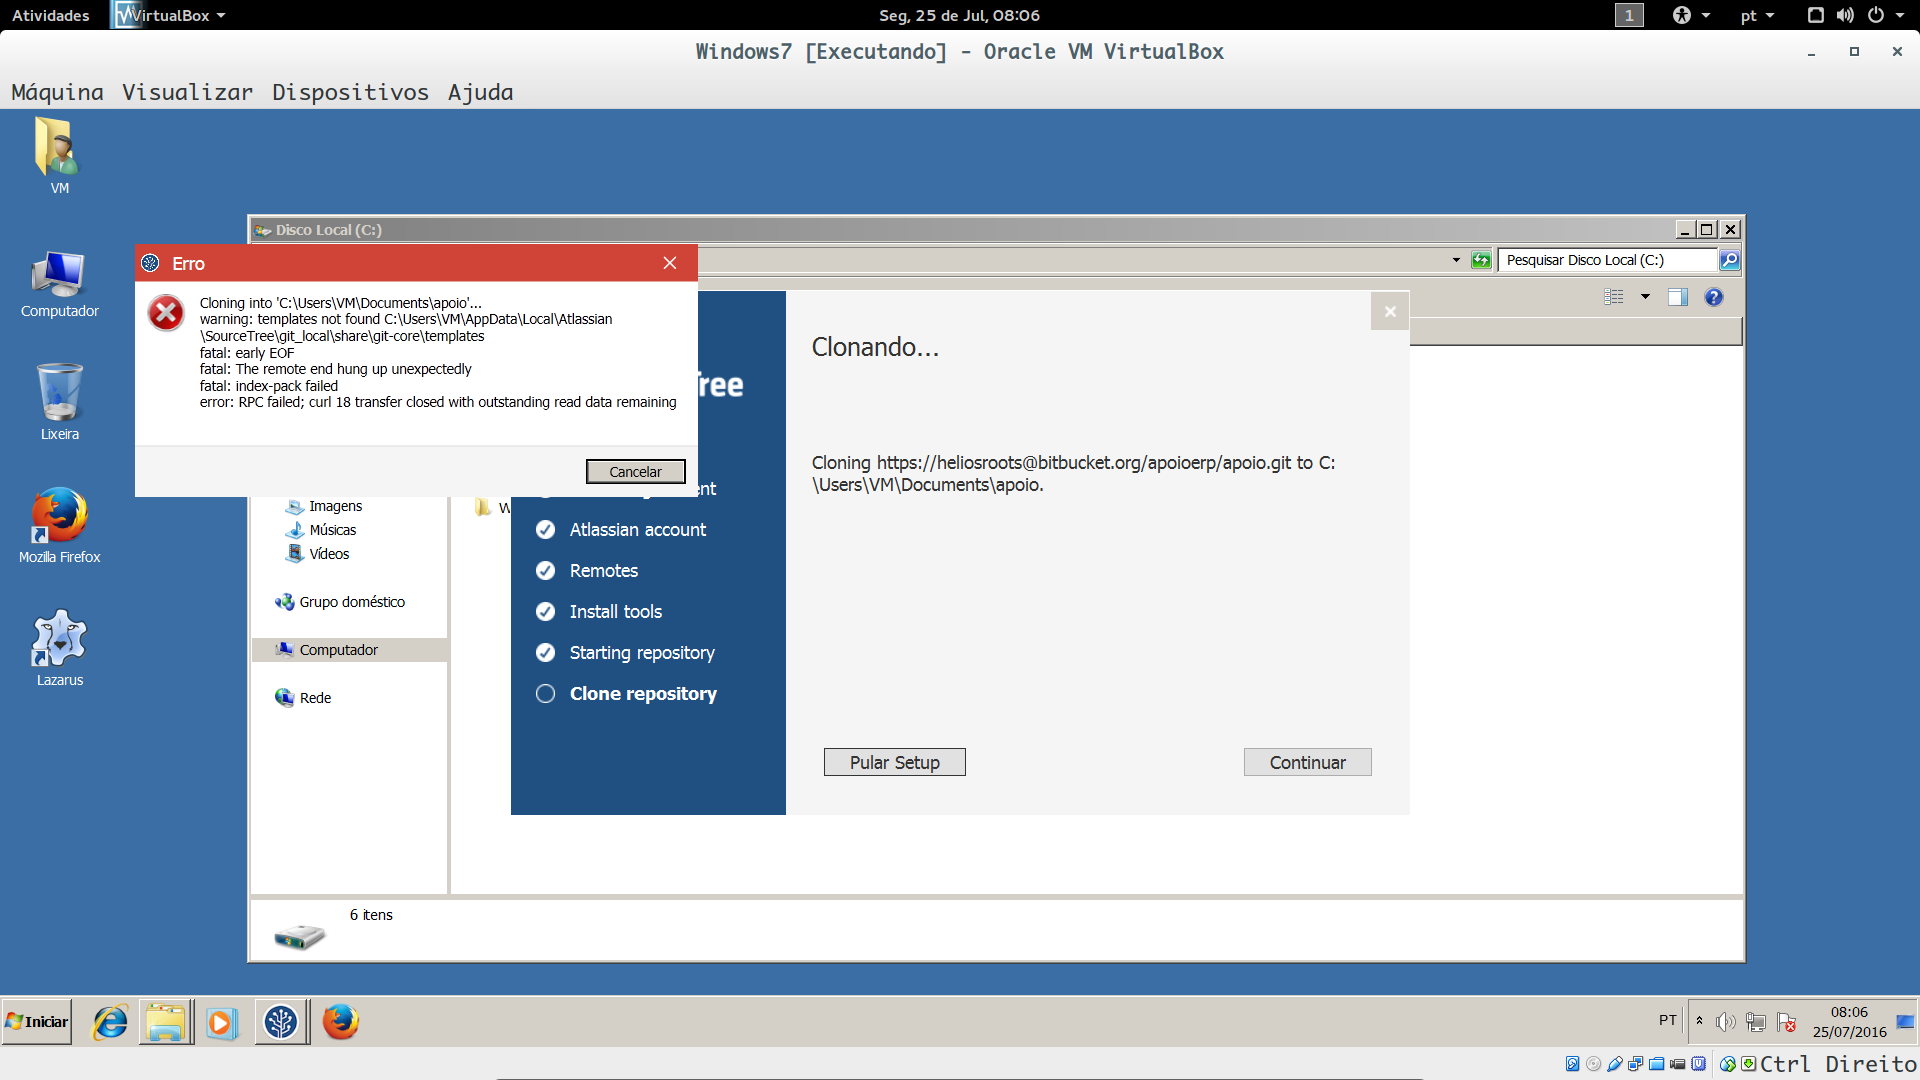The width and height of the screenshot is (1920, 1080).
Task: Click the Remotes step checkmark icon
Action: tap(545, 571)
